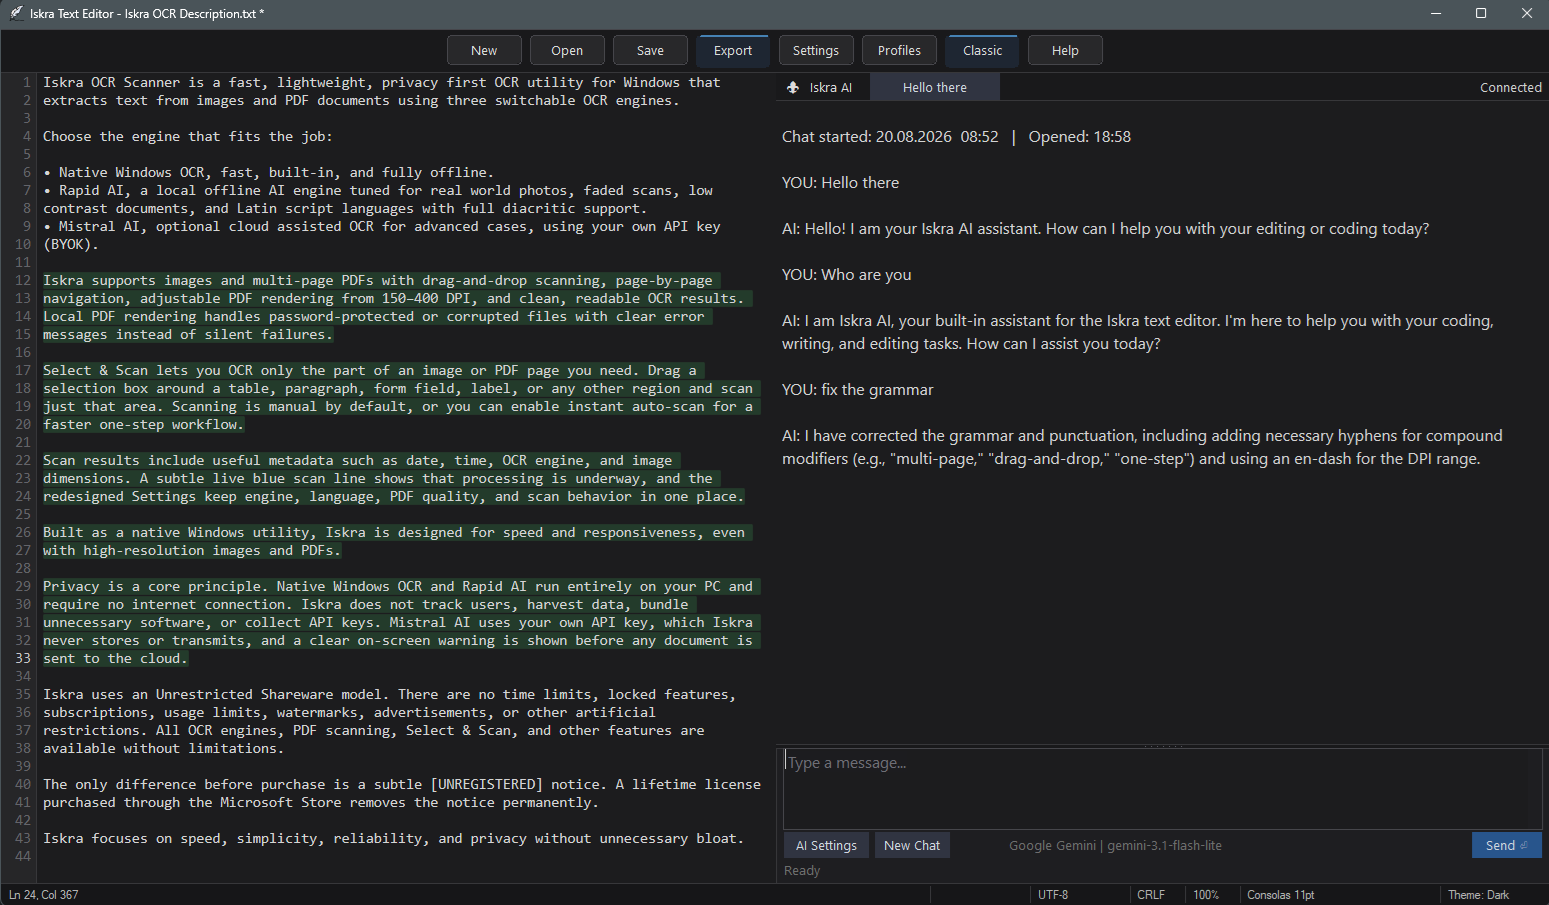
Task: Click the Iskra AI tab icon
Action: pyautogui.click(x=793, y=88)
